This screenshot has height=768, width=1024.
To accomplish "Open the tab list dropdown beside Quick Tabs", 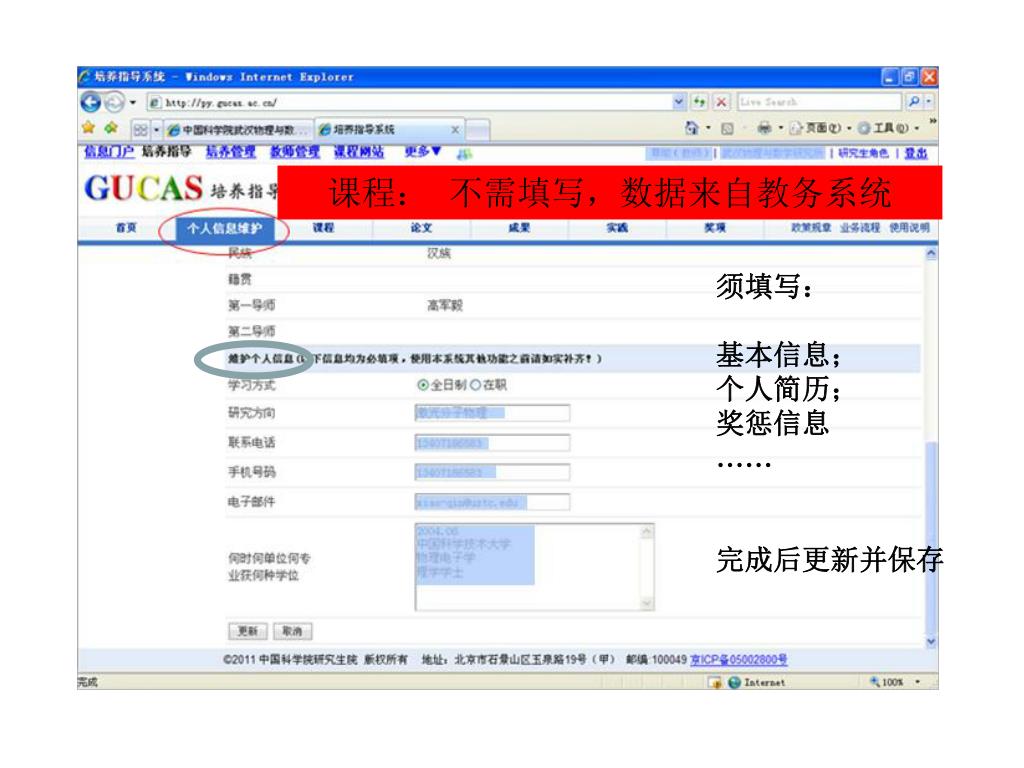I will click(x=156, y=130).
